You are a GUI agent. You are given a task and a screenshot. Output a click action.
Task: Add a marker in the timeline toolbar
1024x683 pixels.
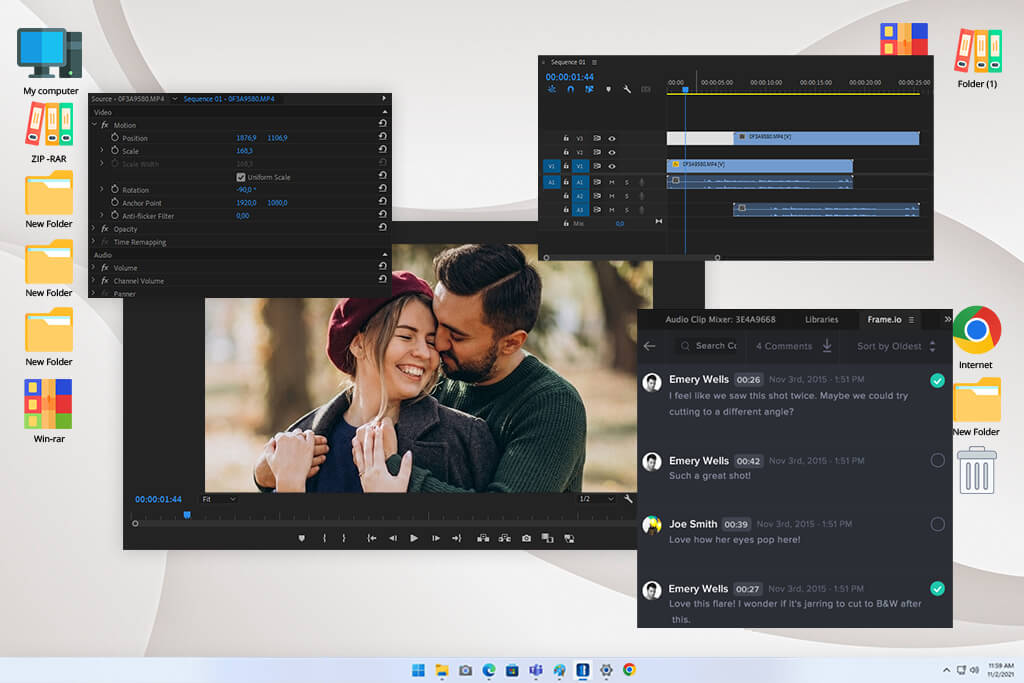tap(609, 89)
